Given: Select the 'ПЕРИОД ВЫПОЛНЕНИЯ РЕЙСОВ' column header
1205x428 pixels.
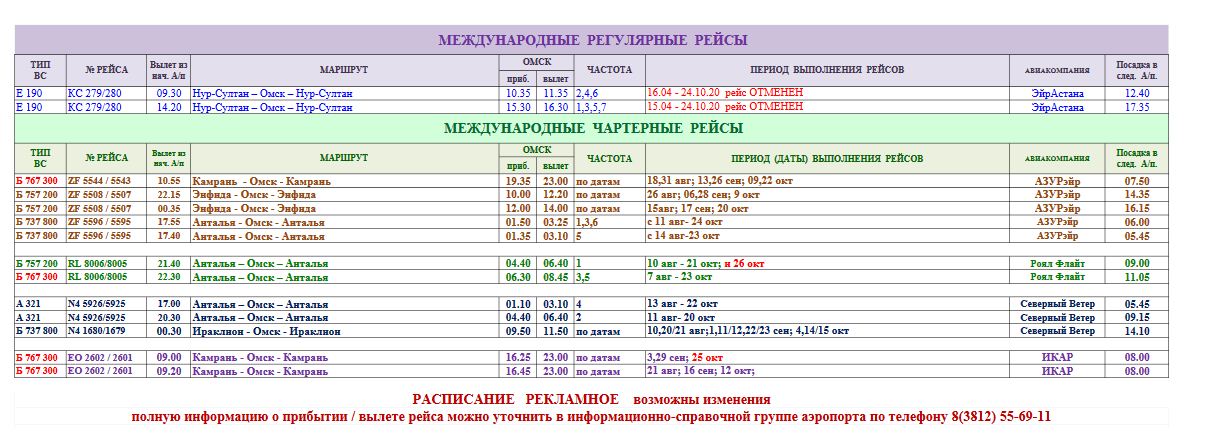Looking at the screenshot, I should click(x=827, y=70).
